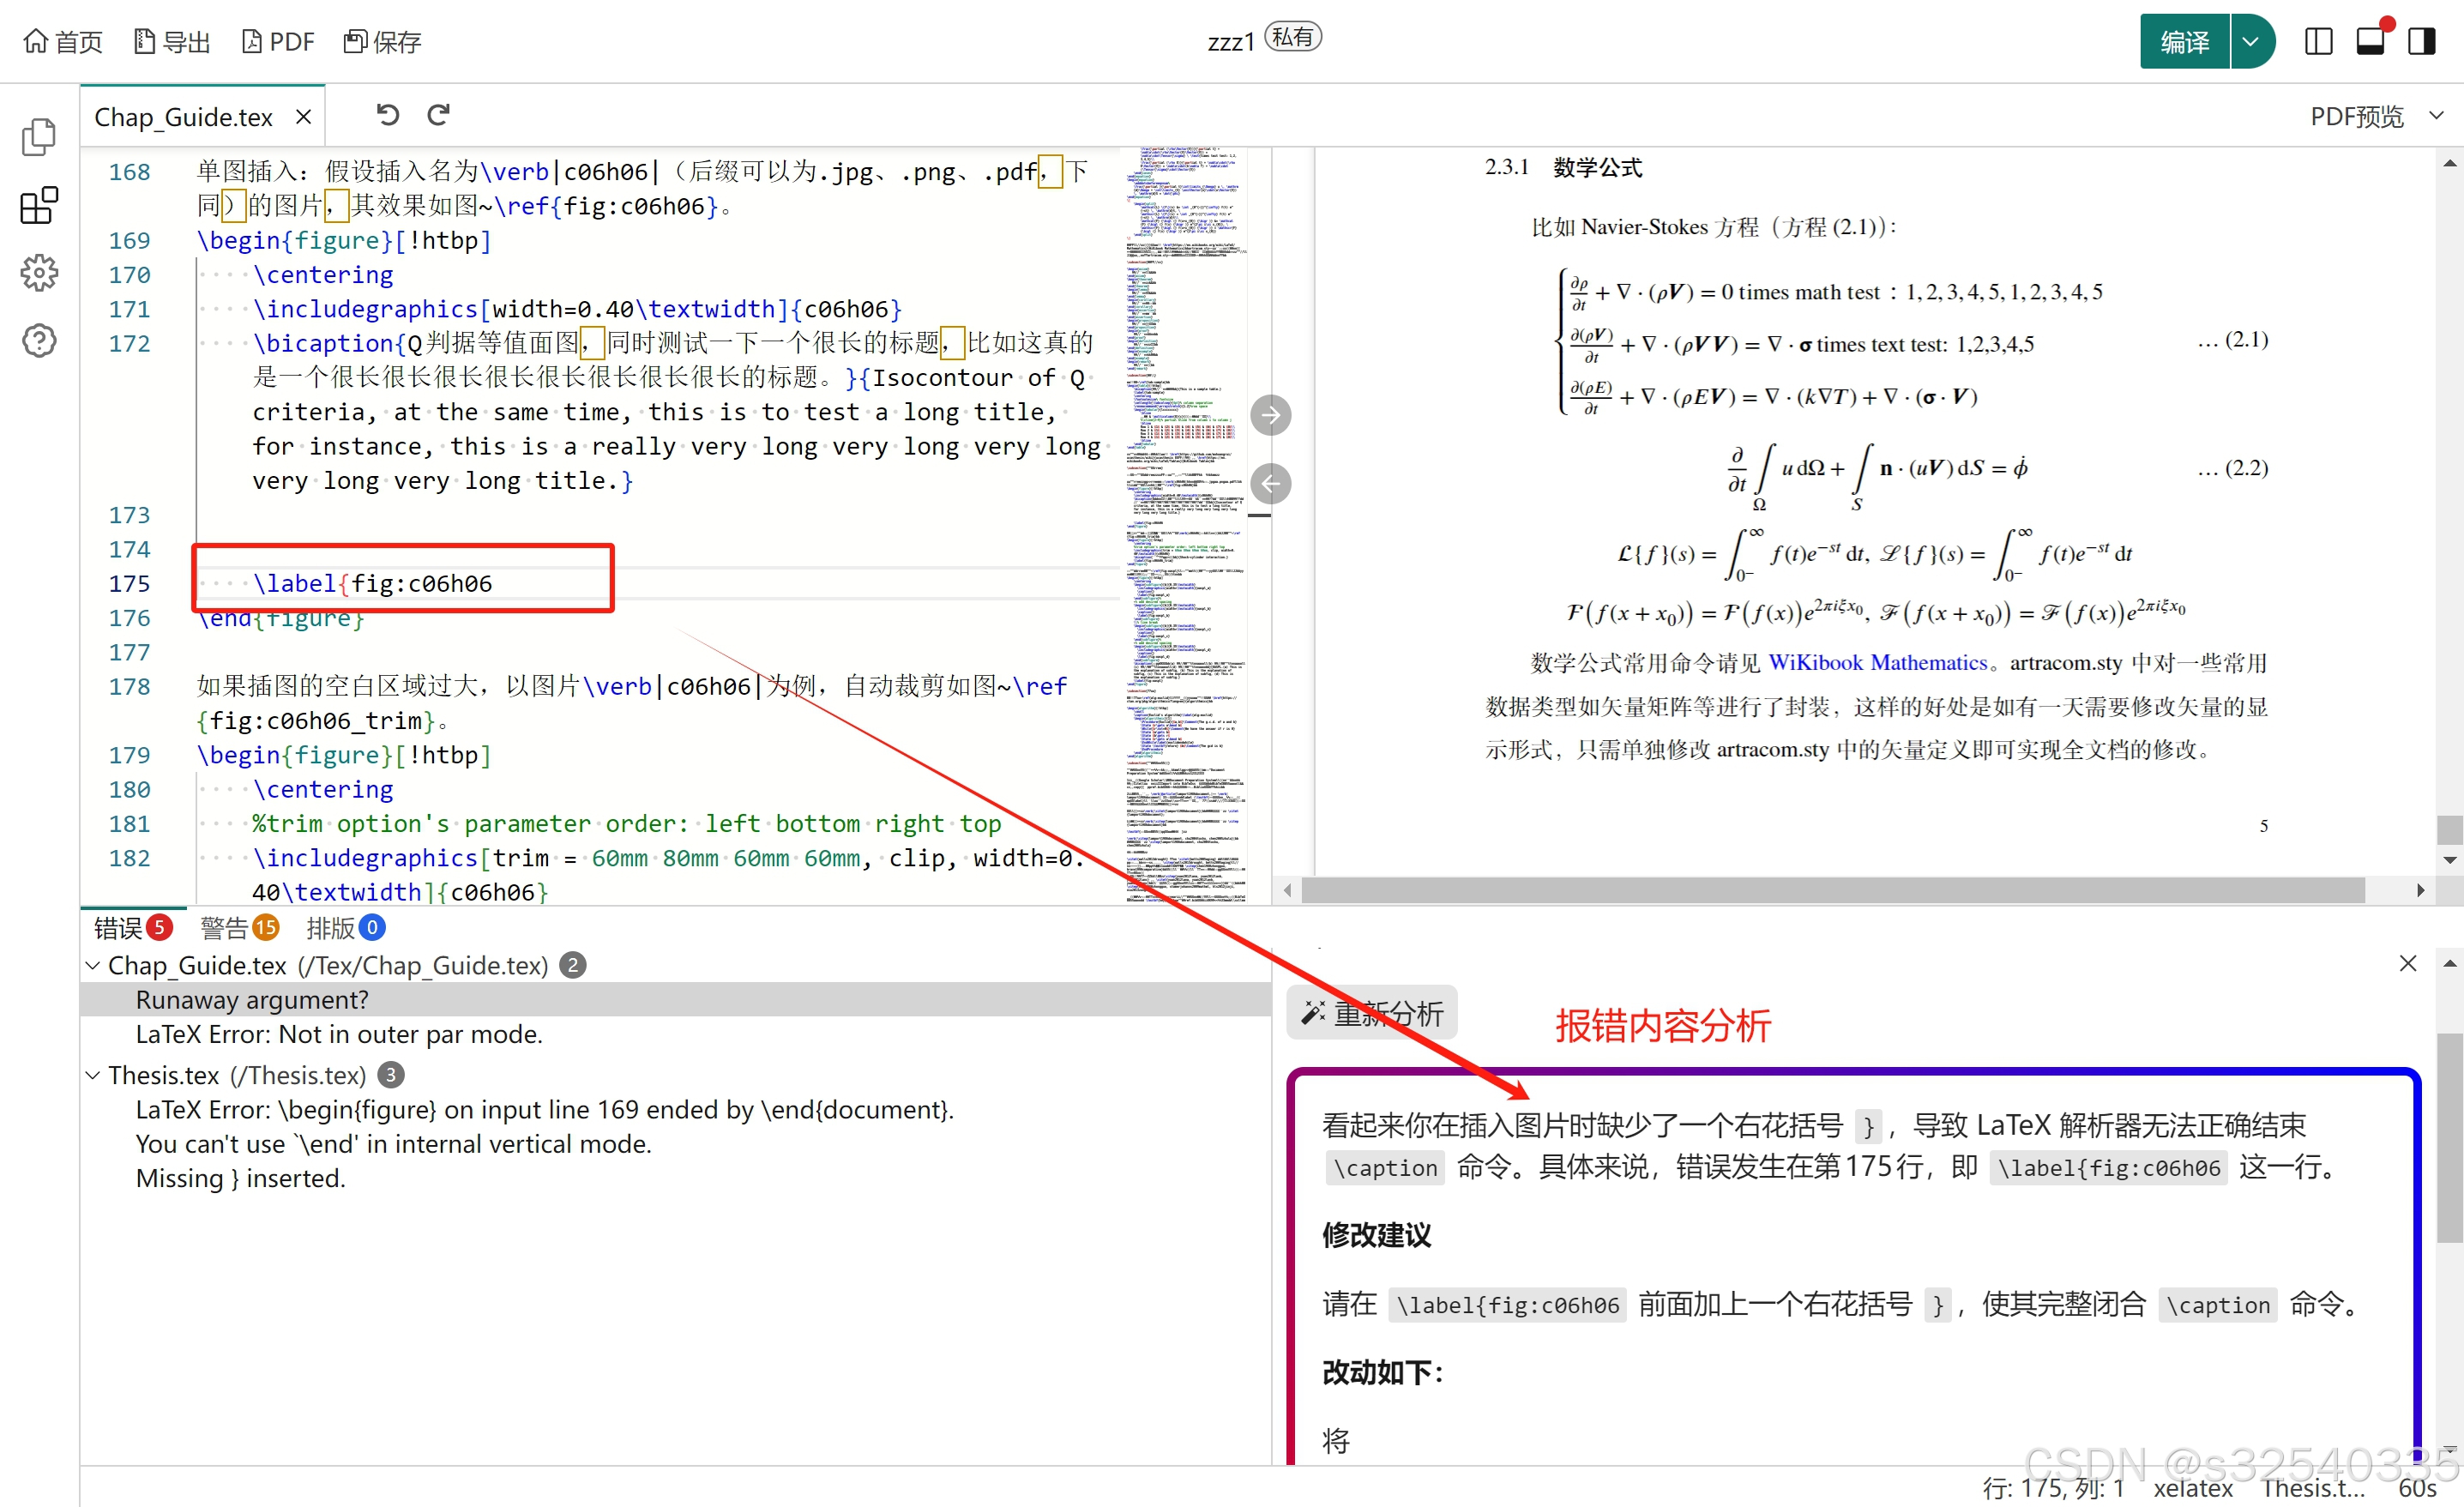Click right arrow sync to PDF
This screenshot has width=2464, height=1507.
coord(1270,415)
